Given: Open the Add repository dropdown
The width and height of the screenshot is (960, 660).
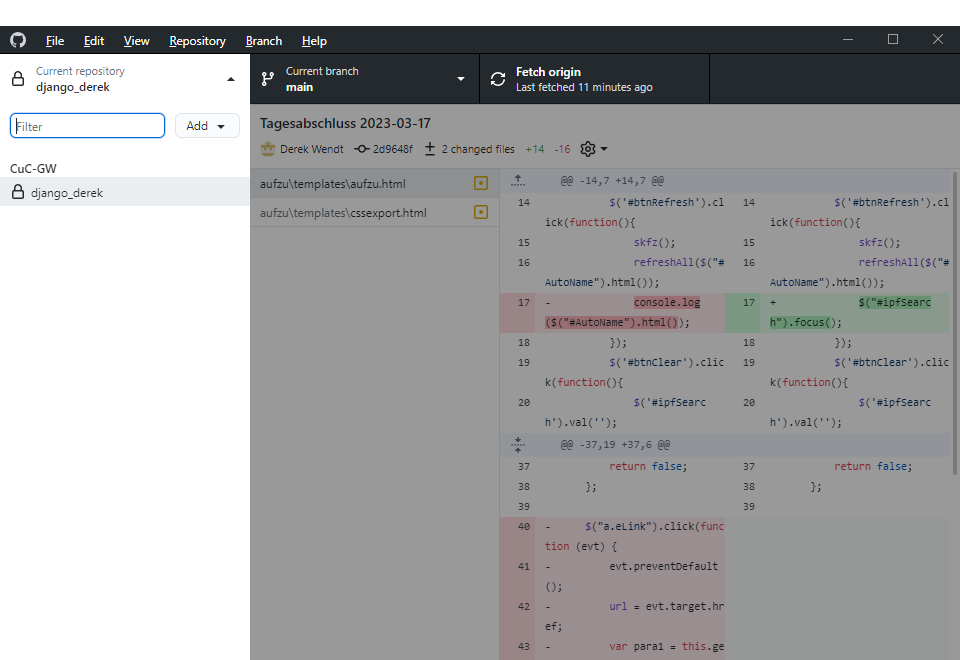Looking at the screenshot, I should point(207,126).
